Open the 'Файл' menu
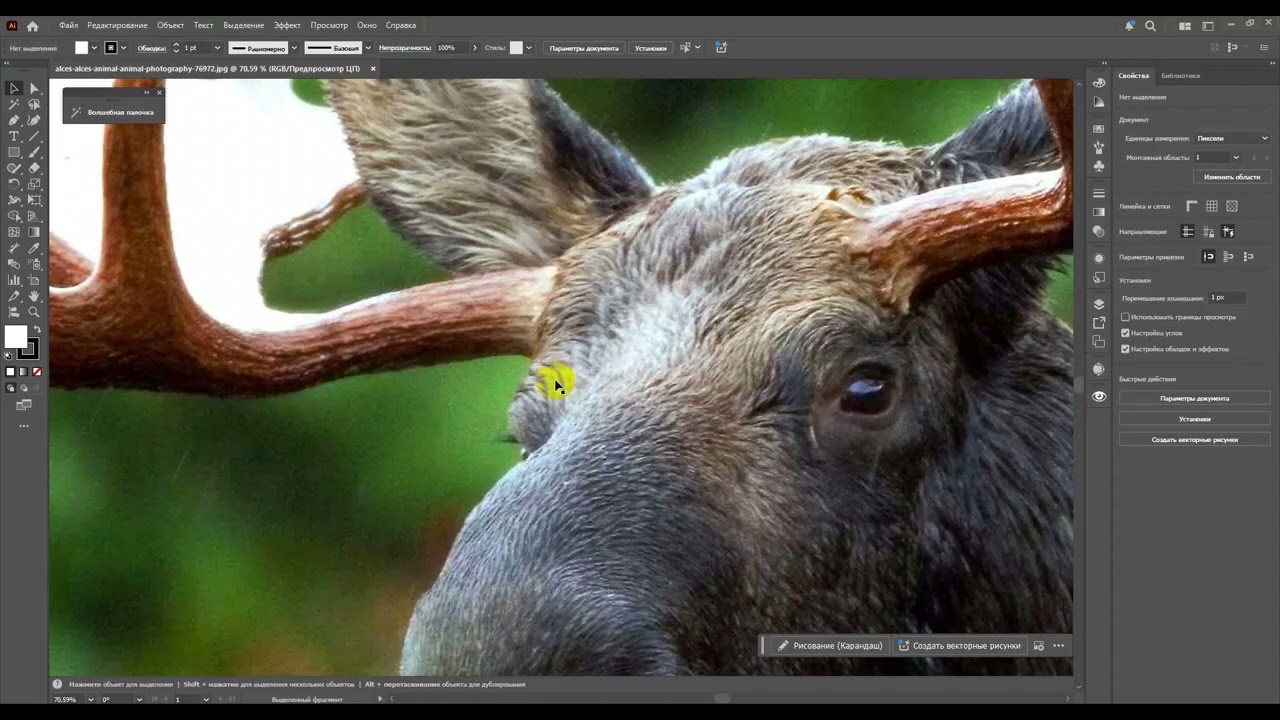The image size is (1280, 720). coord(68,25)
